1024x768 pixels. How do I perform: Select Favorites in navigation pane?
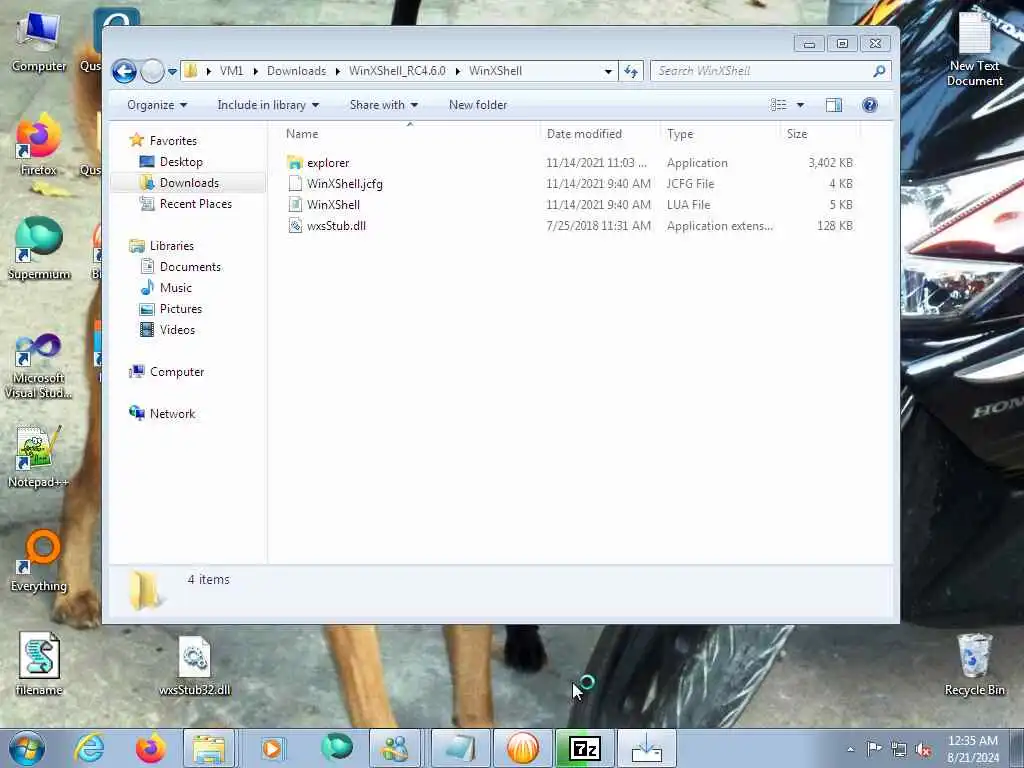pyautogui.click(x=172, y=140)
